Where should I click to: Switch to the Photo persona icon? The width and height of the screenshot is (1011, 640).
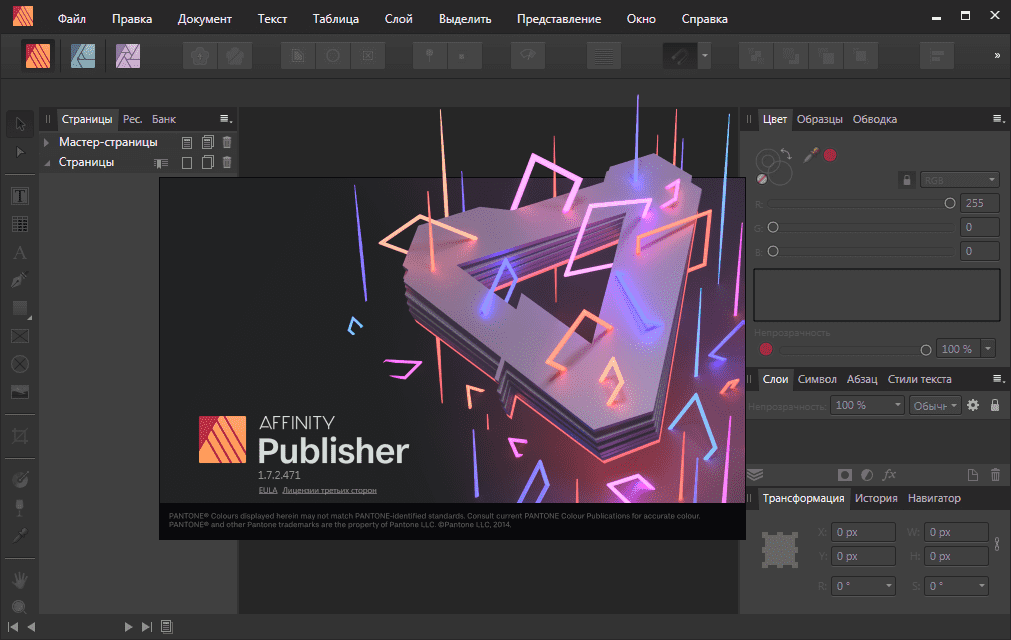pos(128,55)
